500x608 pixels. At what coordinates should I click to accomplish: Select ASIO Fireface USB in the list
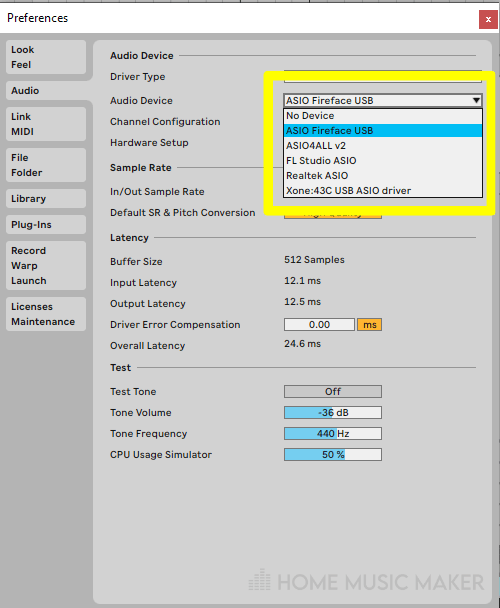point(383,131)
